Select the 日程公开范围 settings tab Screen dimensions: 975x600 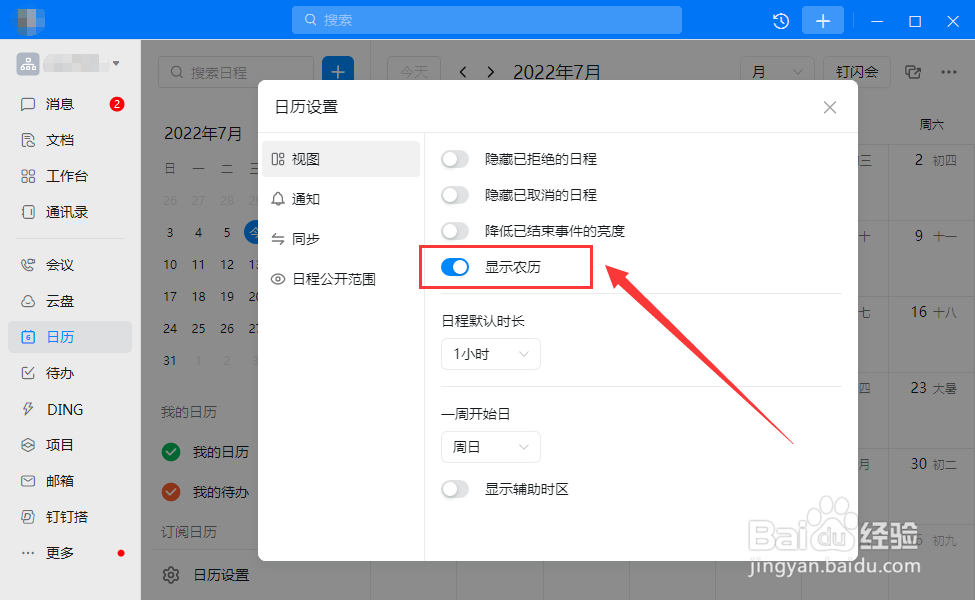coord(341,279)
